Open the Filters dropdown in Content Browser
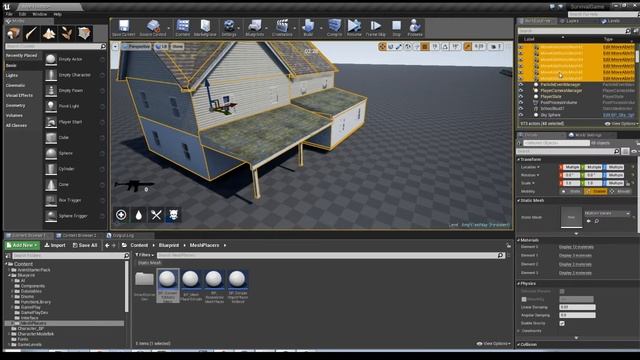 pyautogui.click(x=144, y=255)
